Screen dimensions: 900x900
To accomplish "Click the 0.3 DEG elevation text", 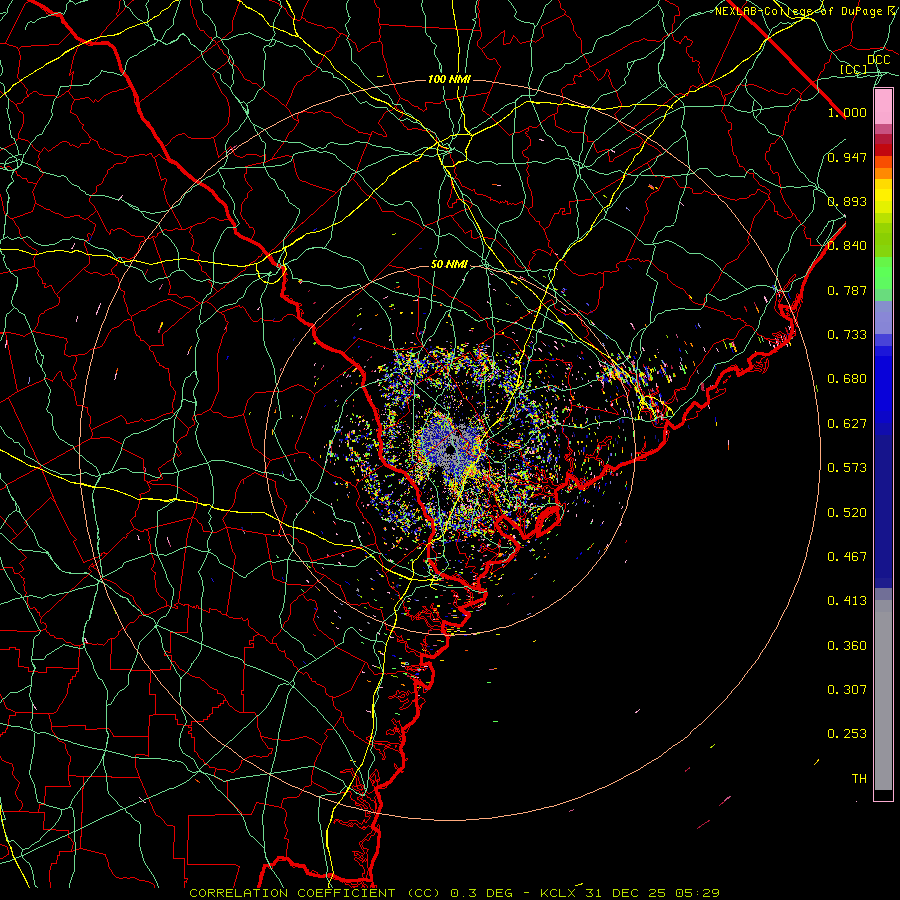I will click(483, 893).
